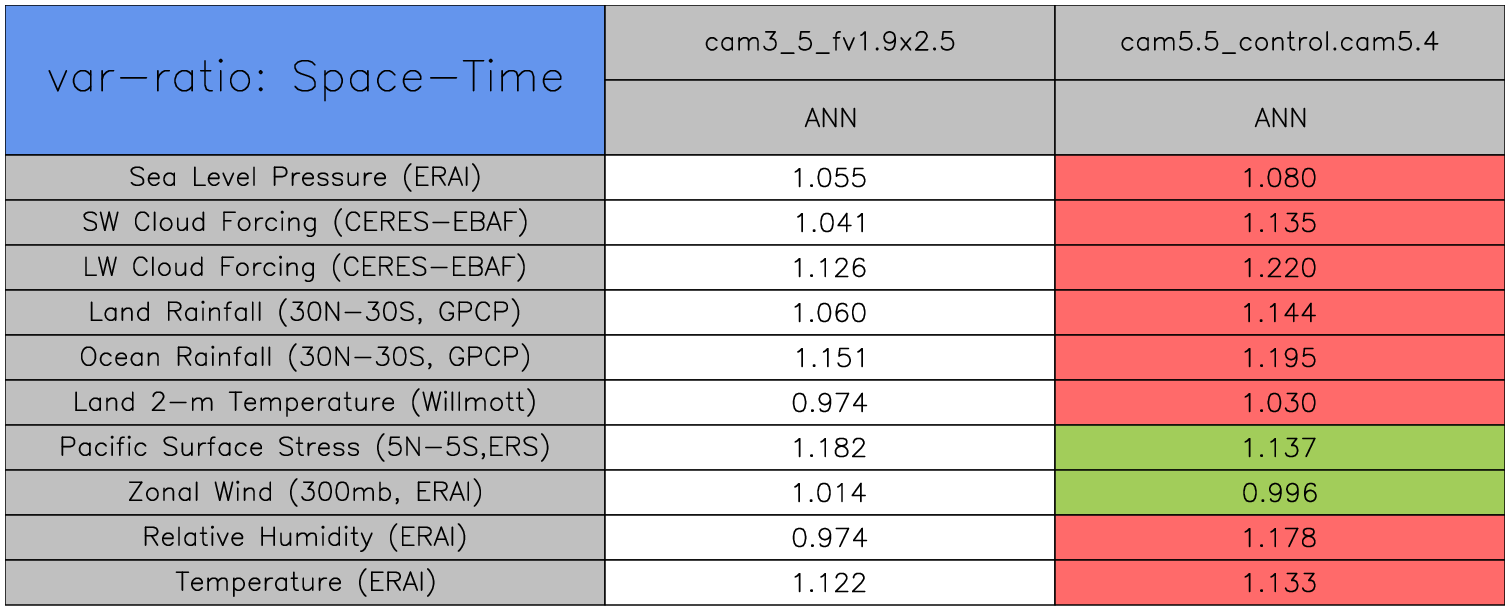The image size is (1510, 611).
Task: Click ANN header under cam5.5_control.cam5.4
Action: 1279,118
